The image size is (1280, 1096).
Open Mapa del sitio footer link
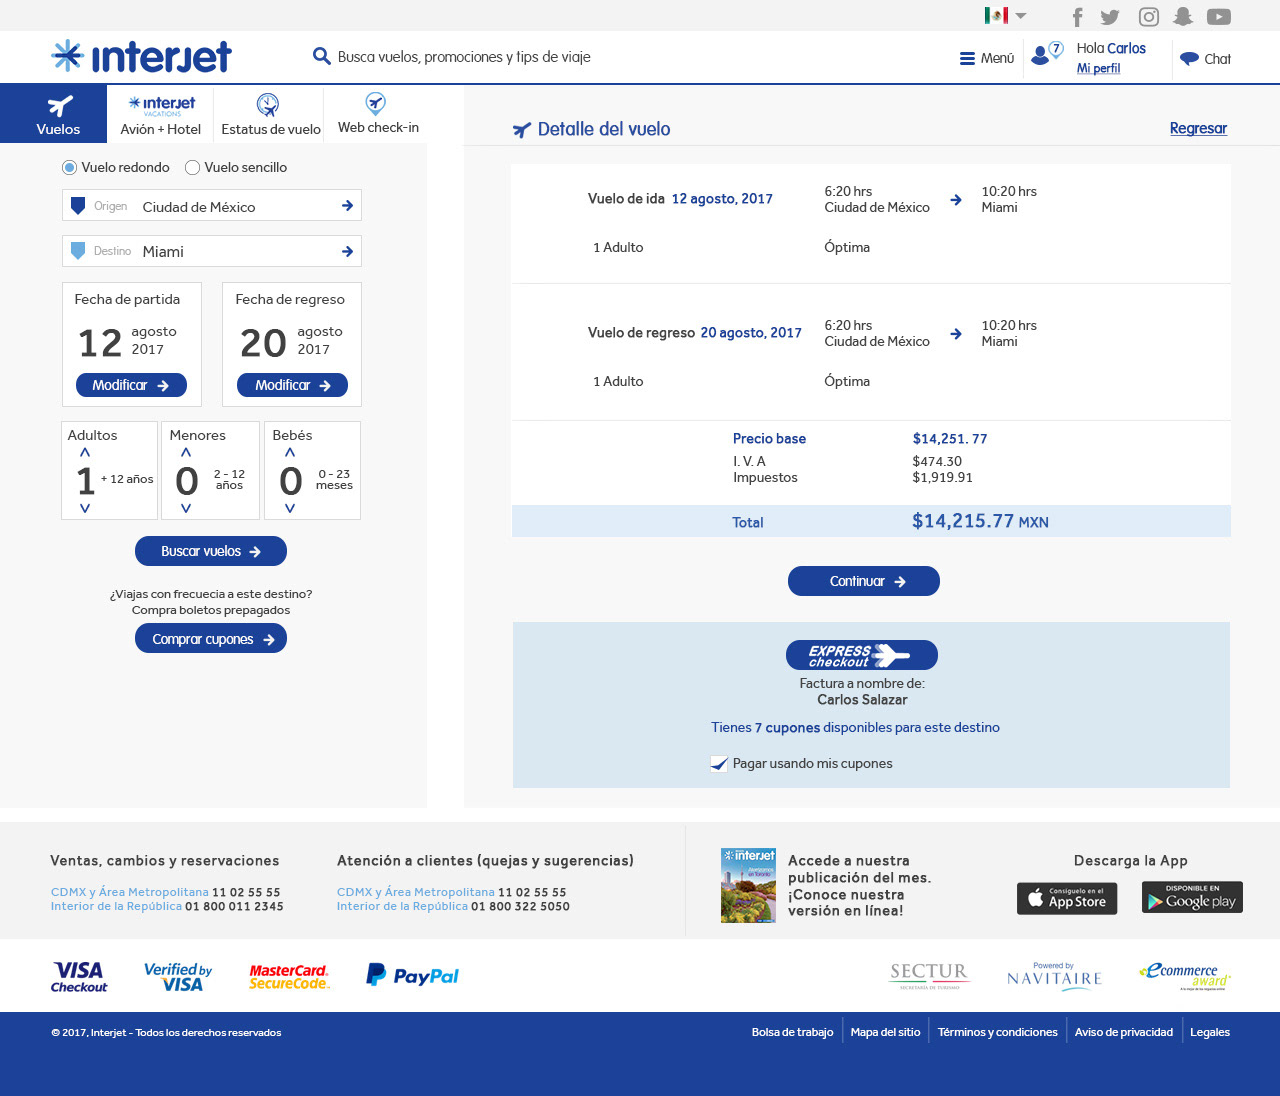coord(885,1032)
